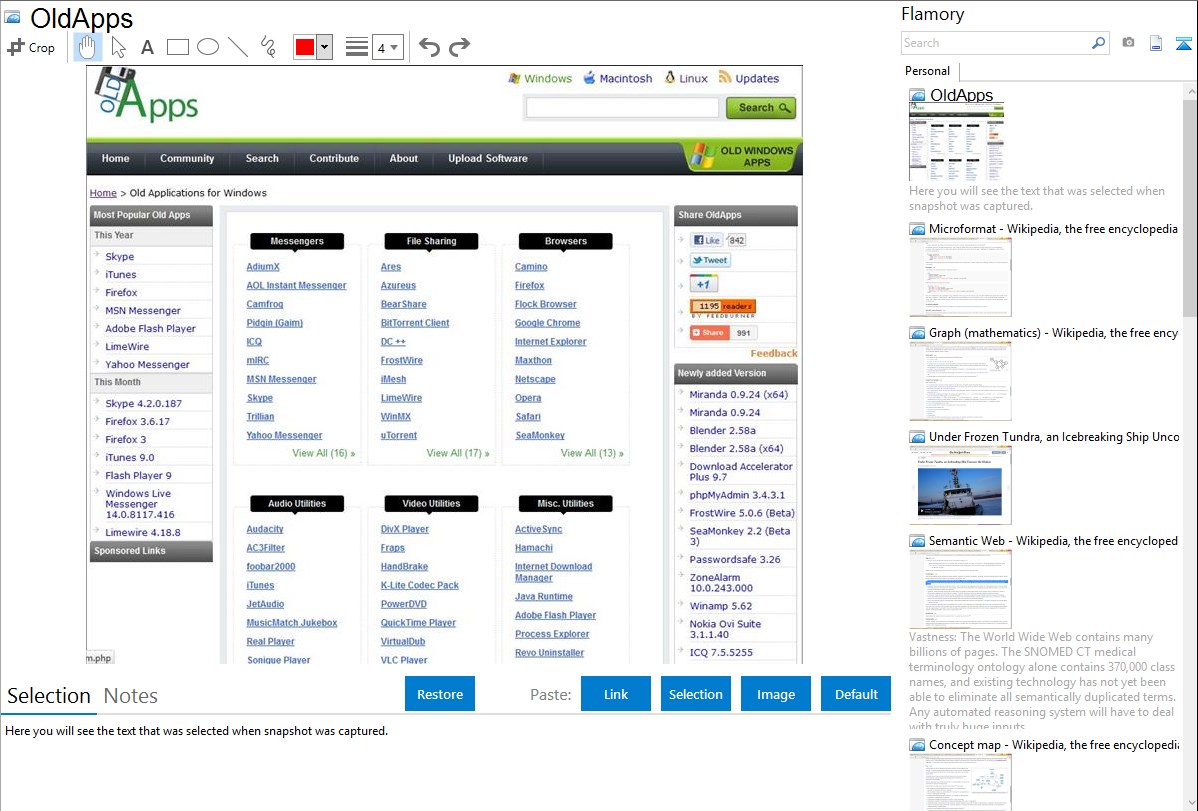The width and height of the screenshot is (1198, 811).
Task: Click the Home breadcrumb link
Action: point(103,193)
